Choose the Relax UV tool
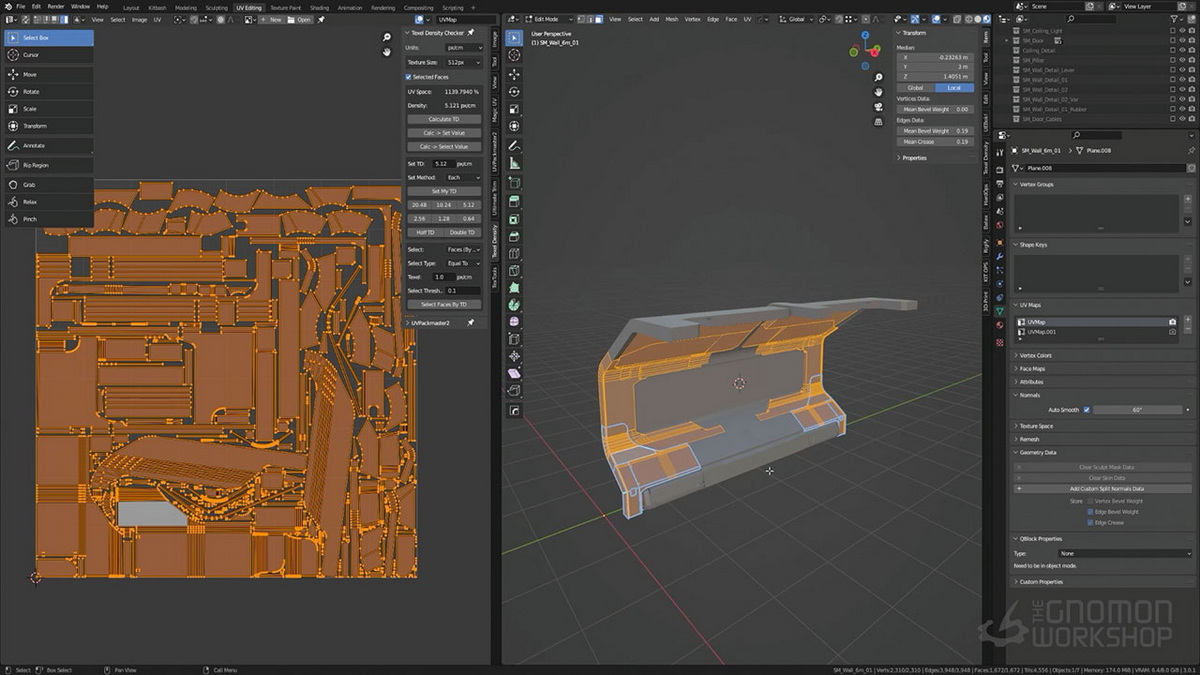The image size is (1200, 675). pos(49,202)
